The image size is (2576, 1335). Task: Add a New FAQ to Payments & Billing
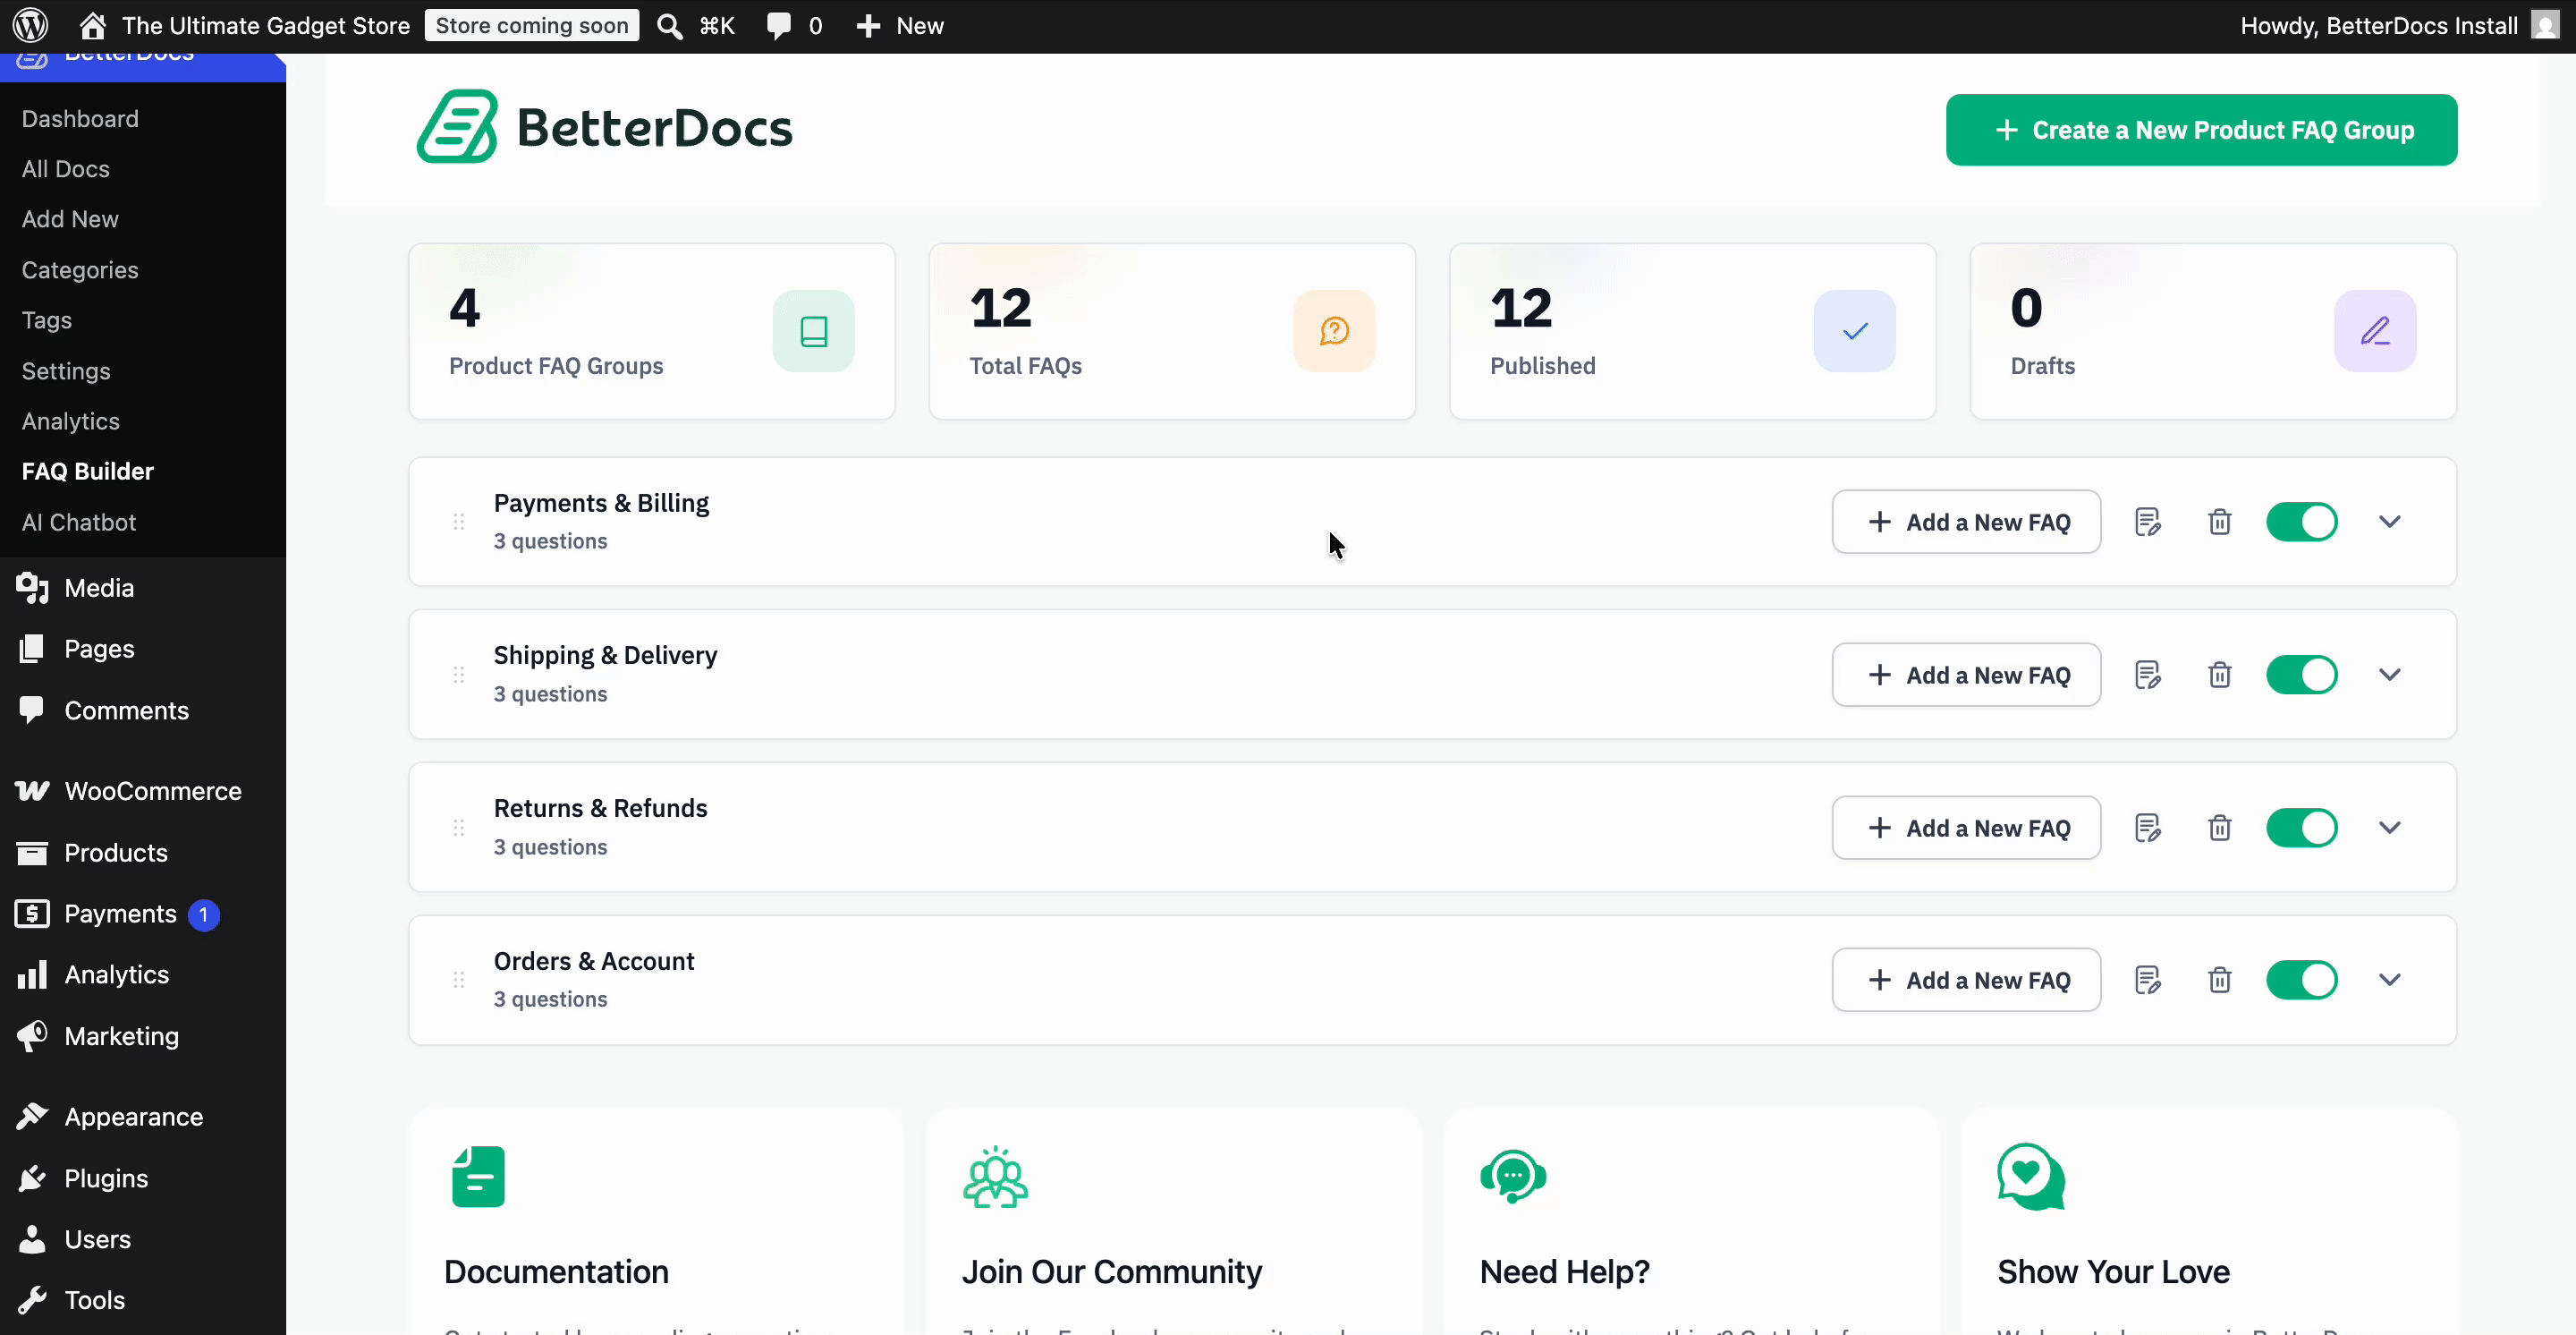pos(1966,522)
